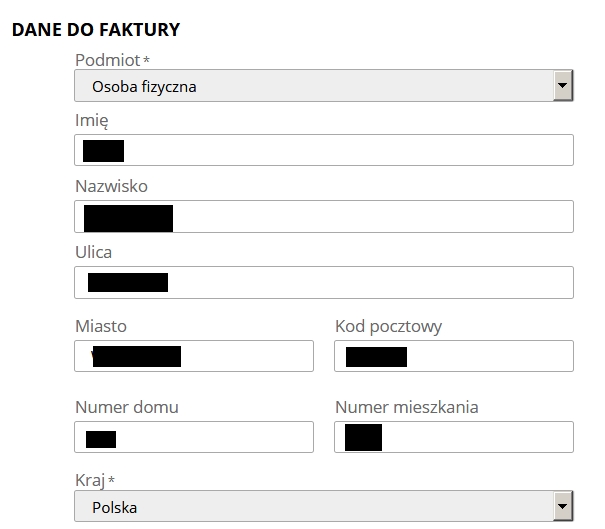
Task: Click the 'DANE DO FAKTURY' heading
Action: click(x=96, y=30)
